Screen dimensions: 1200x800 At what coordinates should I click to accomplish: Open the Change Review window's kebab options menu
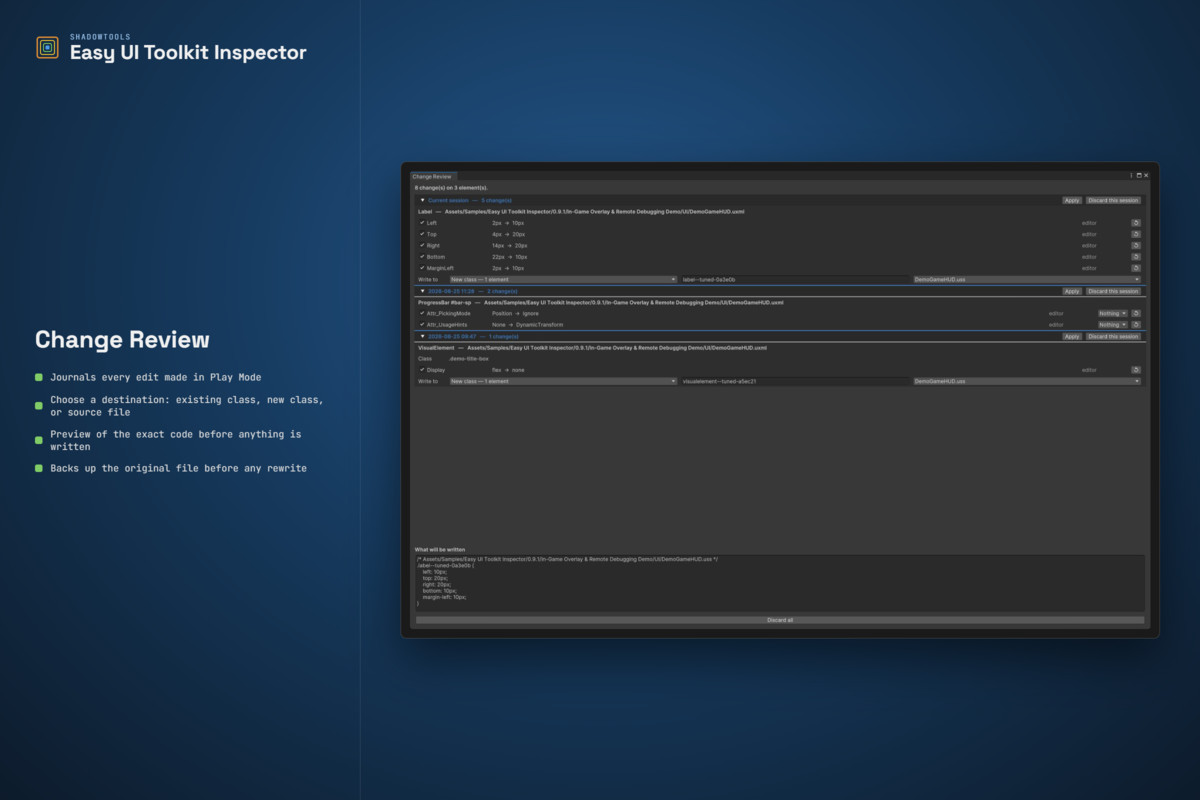tap(1131, 175)
